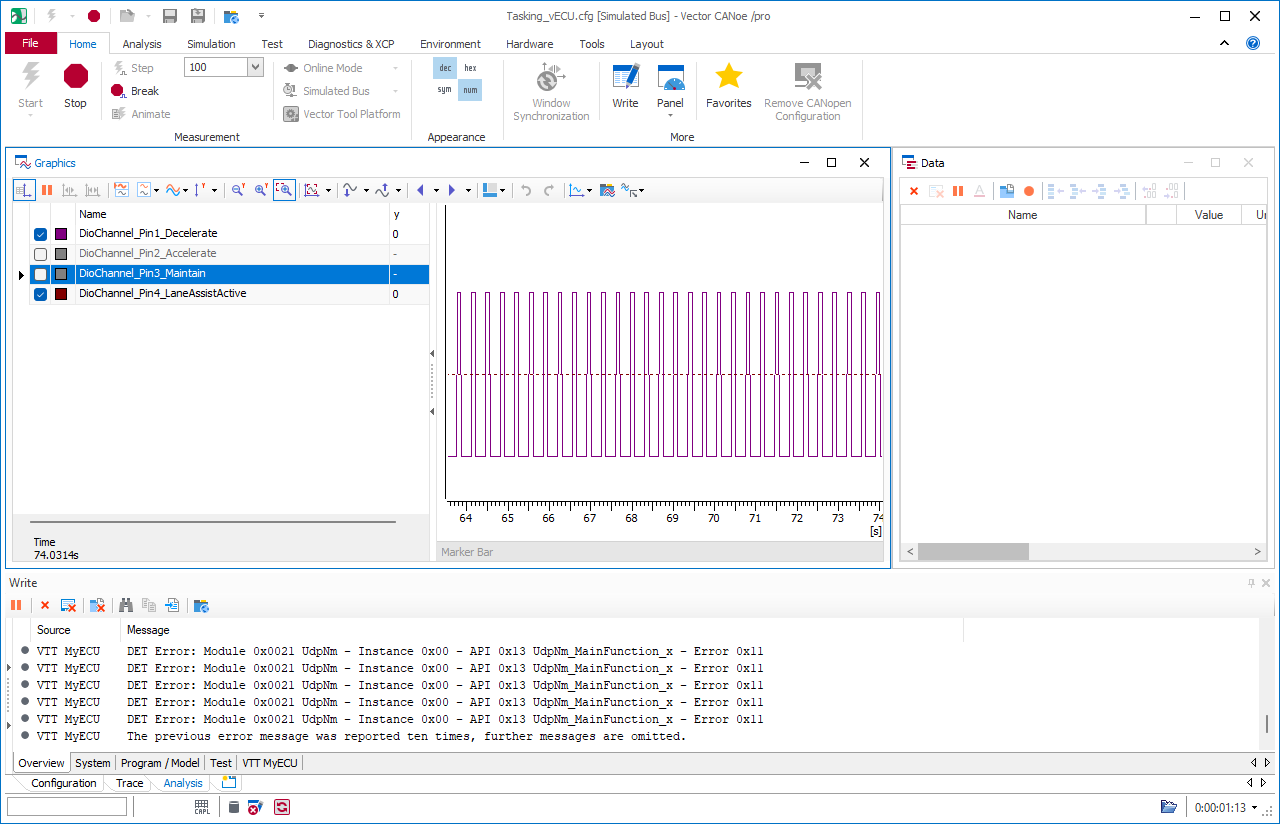Clear the Write window with red X
Screen dimensions: 1280x824
point(44,606)
